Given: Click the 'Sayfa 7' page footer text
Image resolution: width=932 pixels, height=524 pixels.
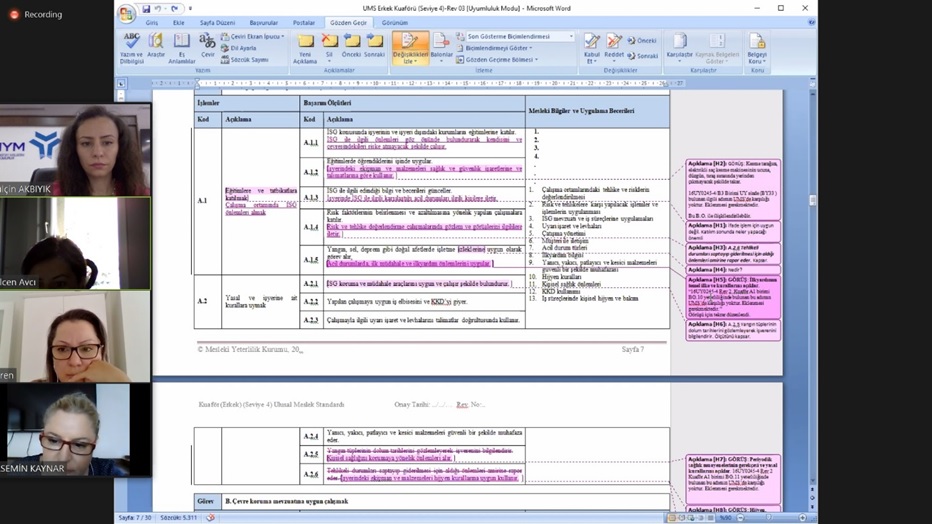Looking at the screenshot, I should point(632,349).
